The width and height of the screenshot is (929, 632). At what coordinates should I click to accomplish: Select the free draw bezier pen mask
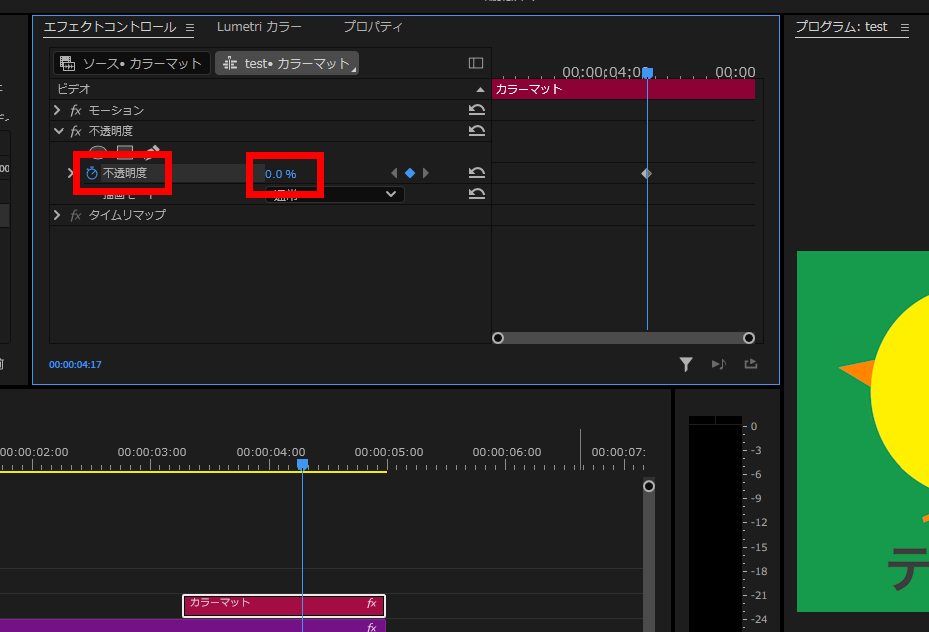click(152, 152)
